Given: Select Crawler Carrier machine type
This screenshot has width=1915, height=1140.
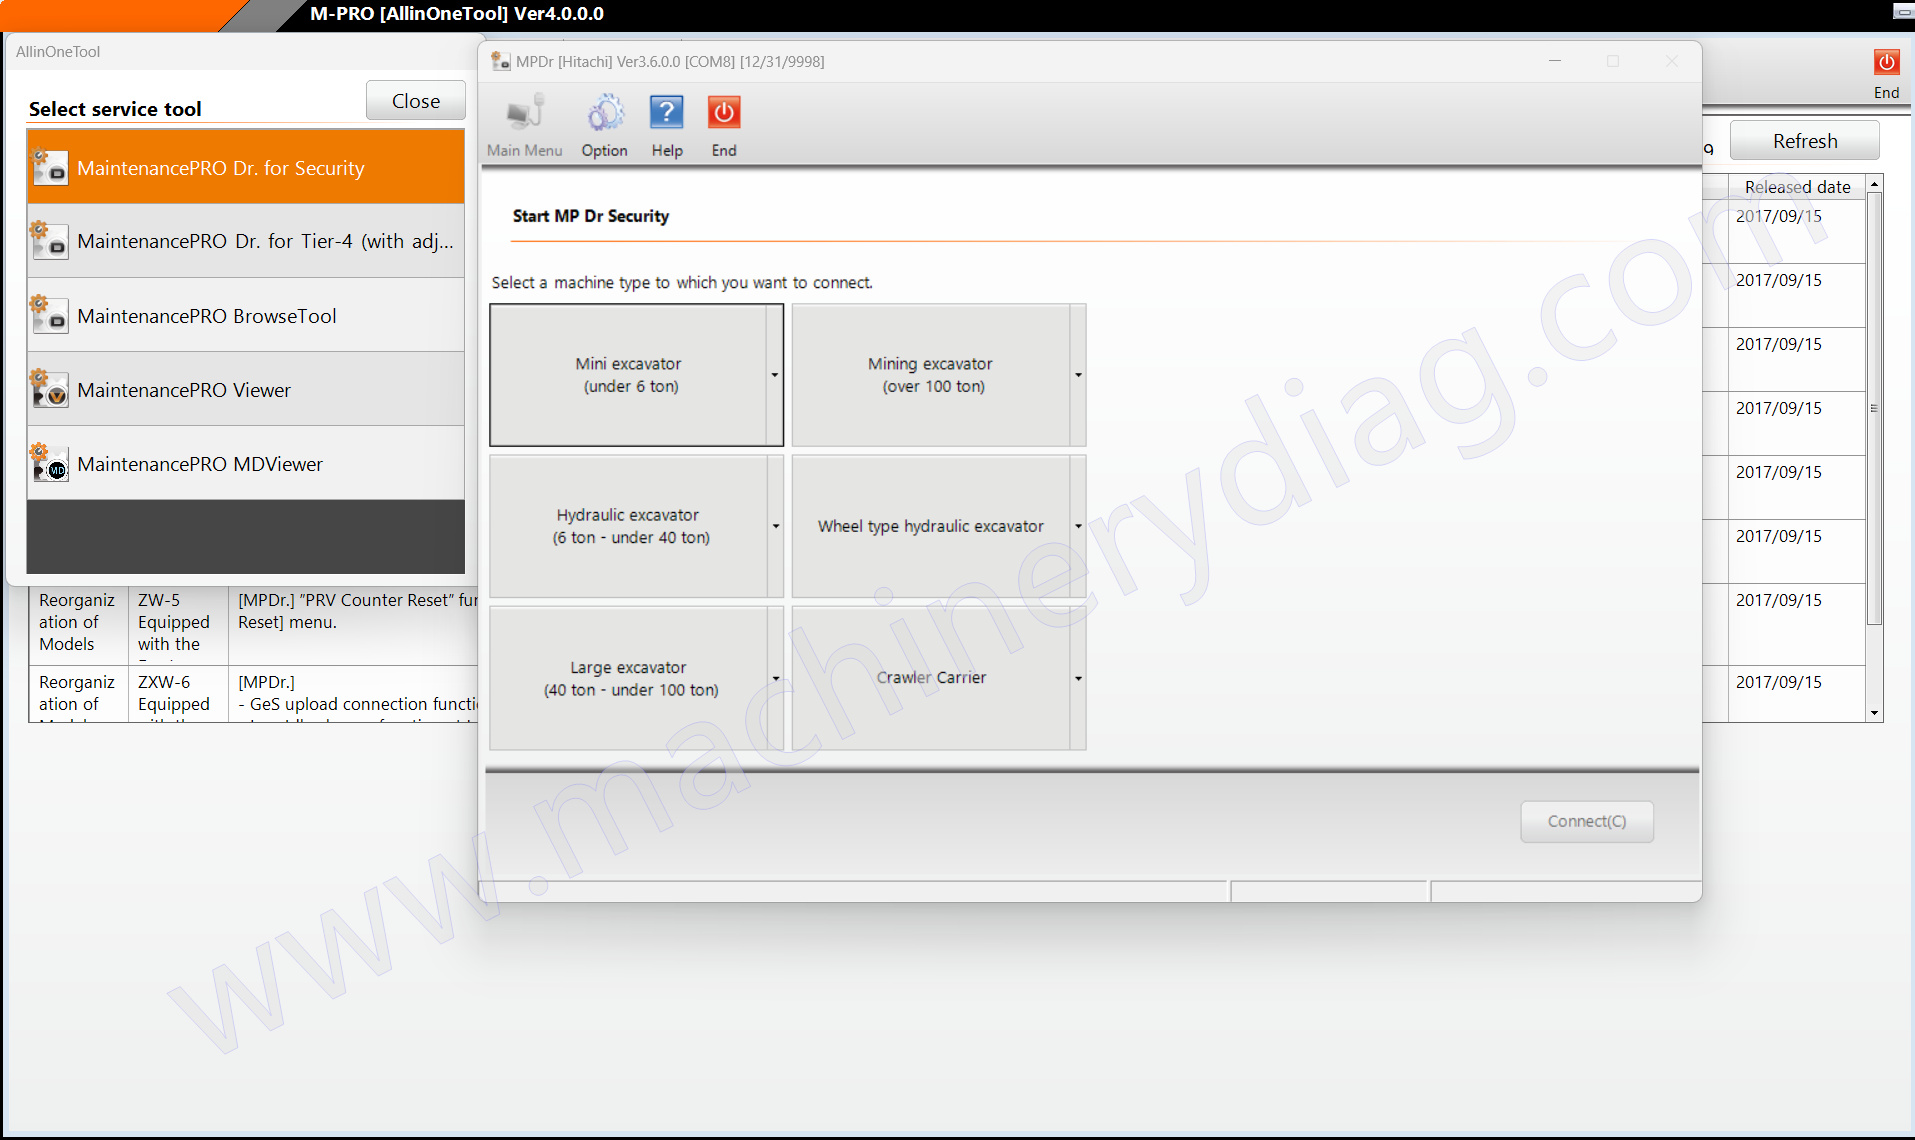Looking at the screenshot, I should tap(931, 678).
